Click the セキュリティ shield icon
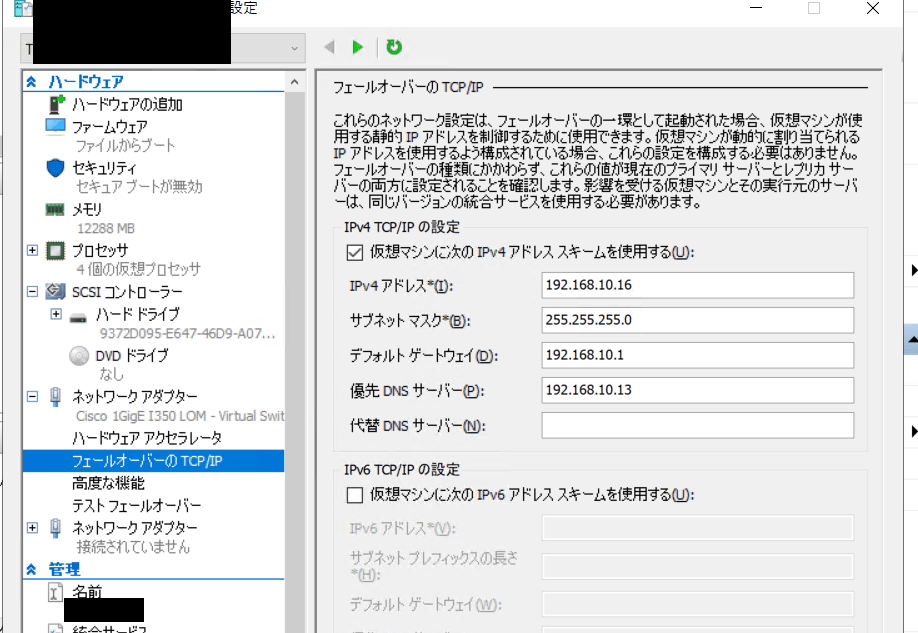918x633 pixels. pos(55,168)
